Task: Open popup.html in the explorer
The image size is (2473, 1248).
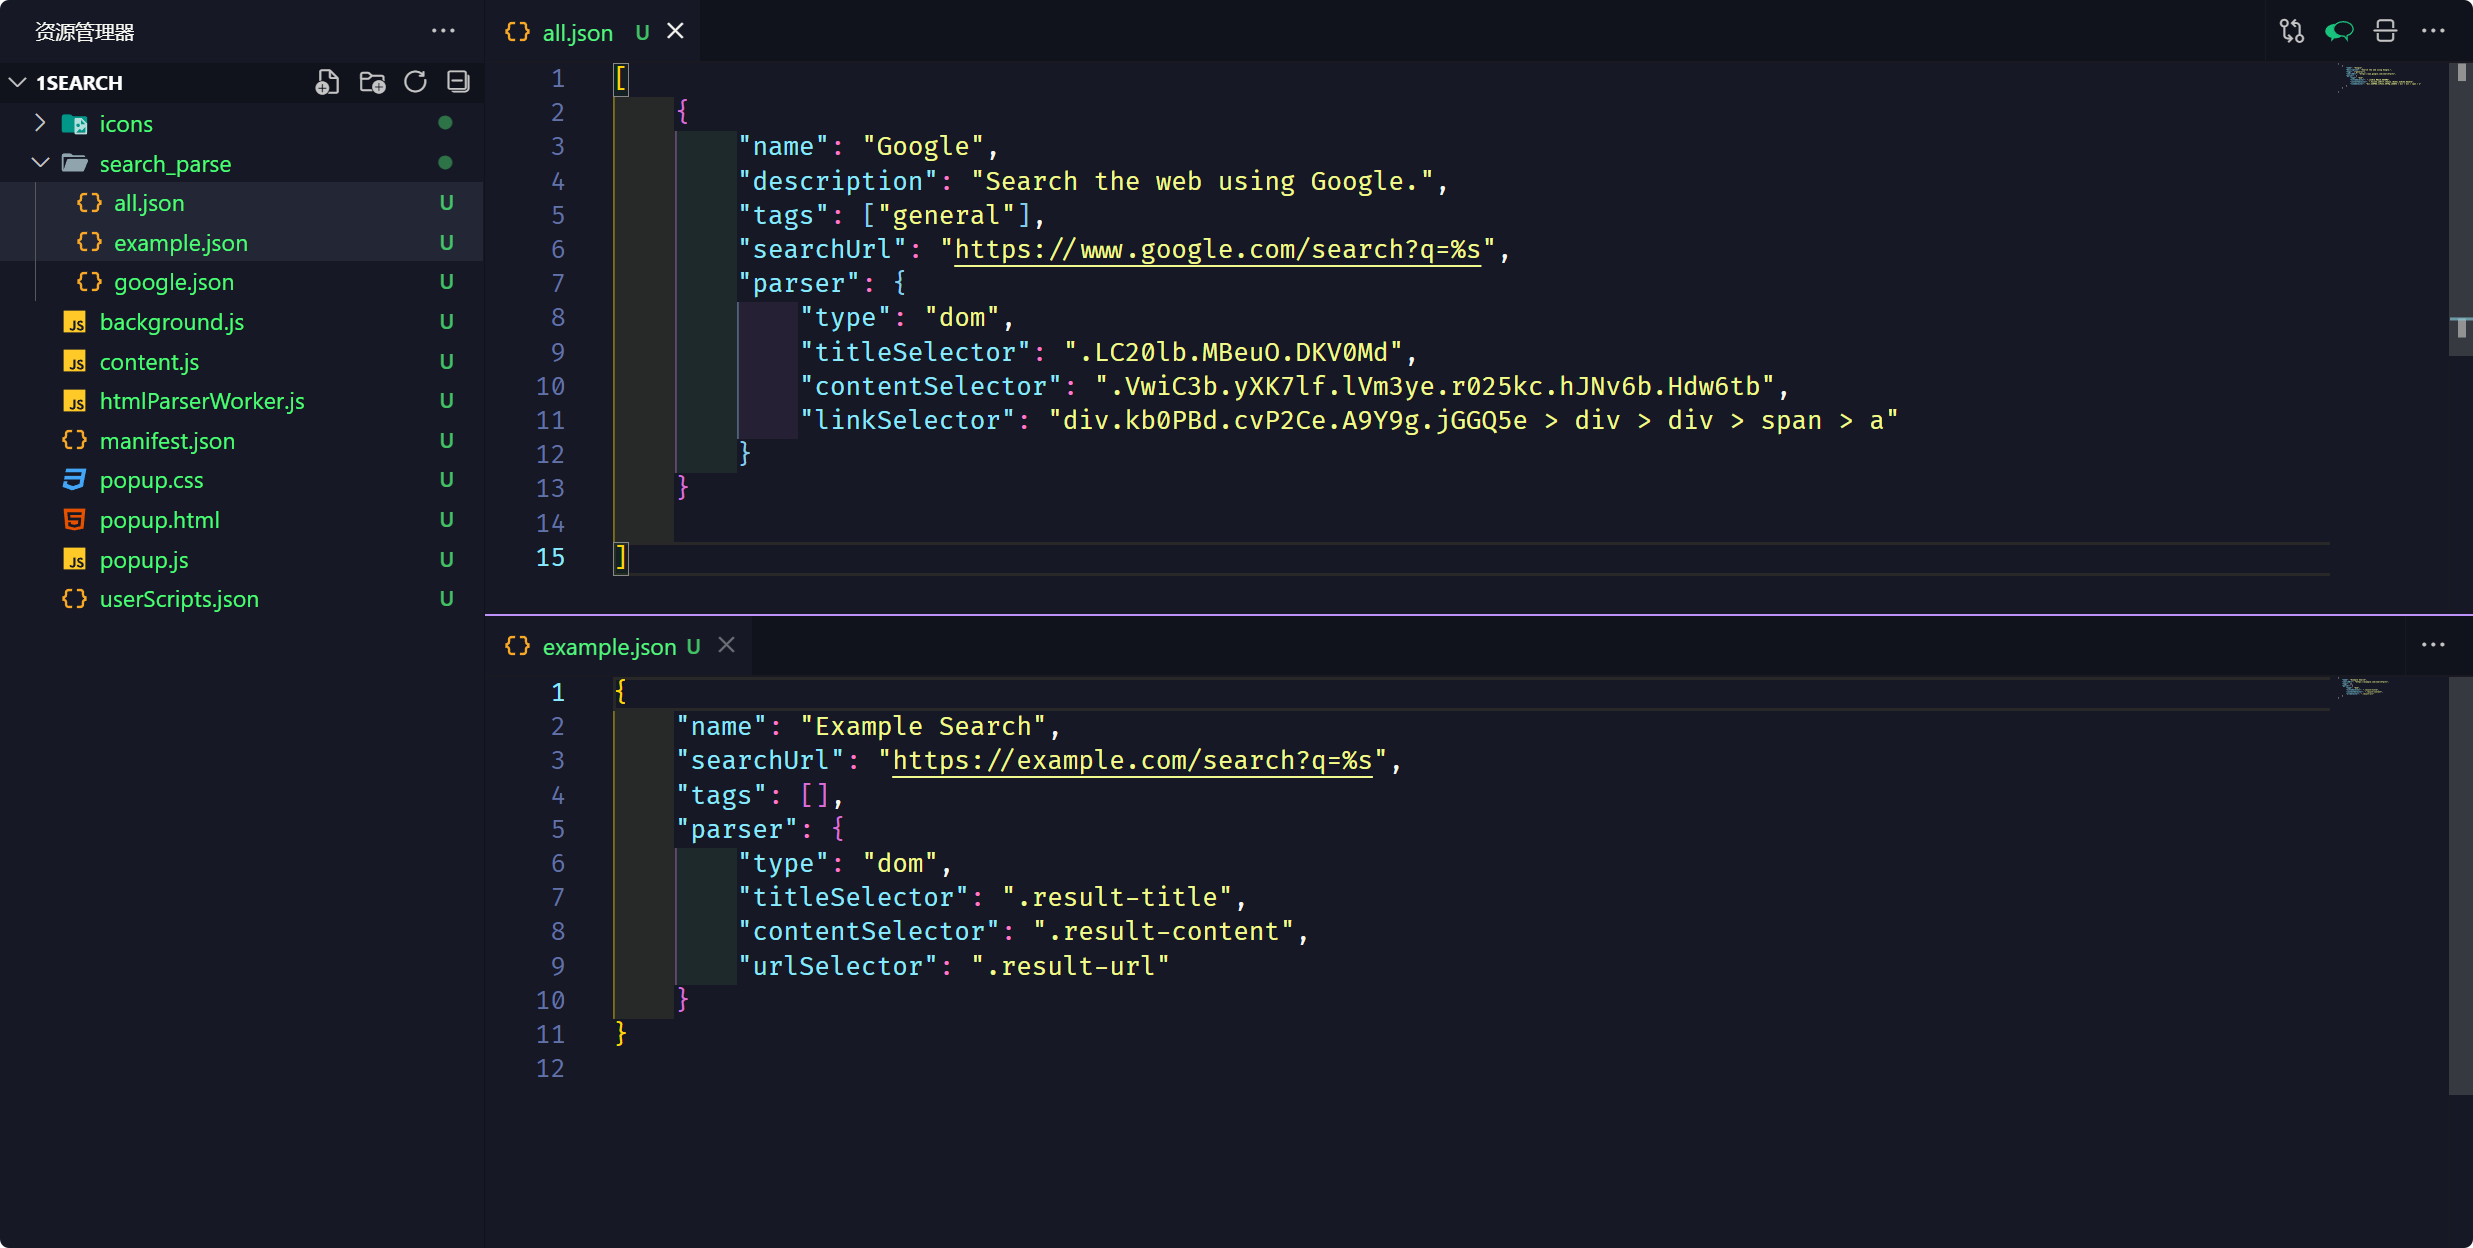Action: click(x=159, y=520)
